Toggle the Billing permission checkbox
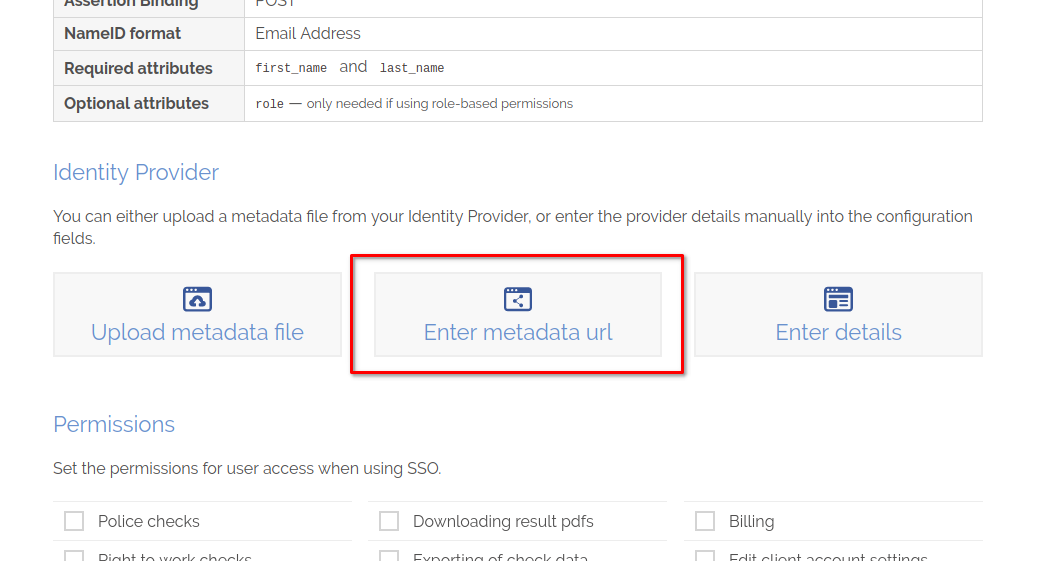Viewport: 1058px width, 561px height. click(x=705, y=521)
